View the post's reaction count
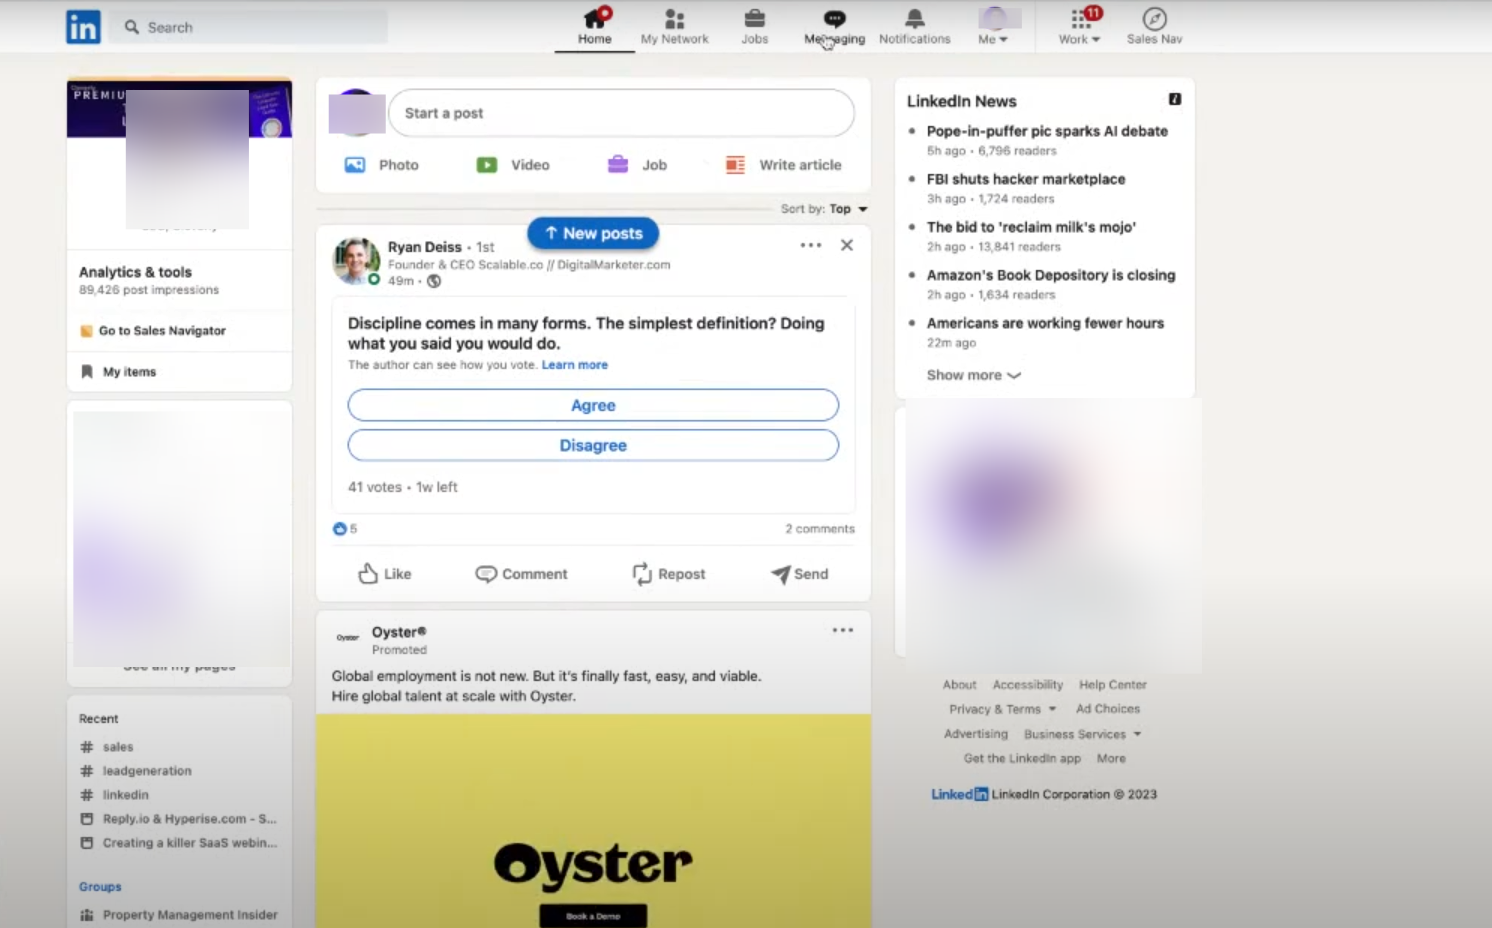 (x=345, y=528)
